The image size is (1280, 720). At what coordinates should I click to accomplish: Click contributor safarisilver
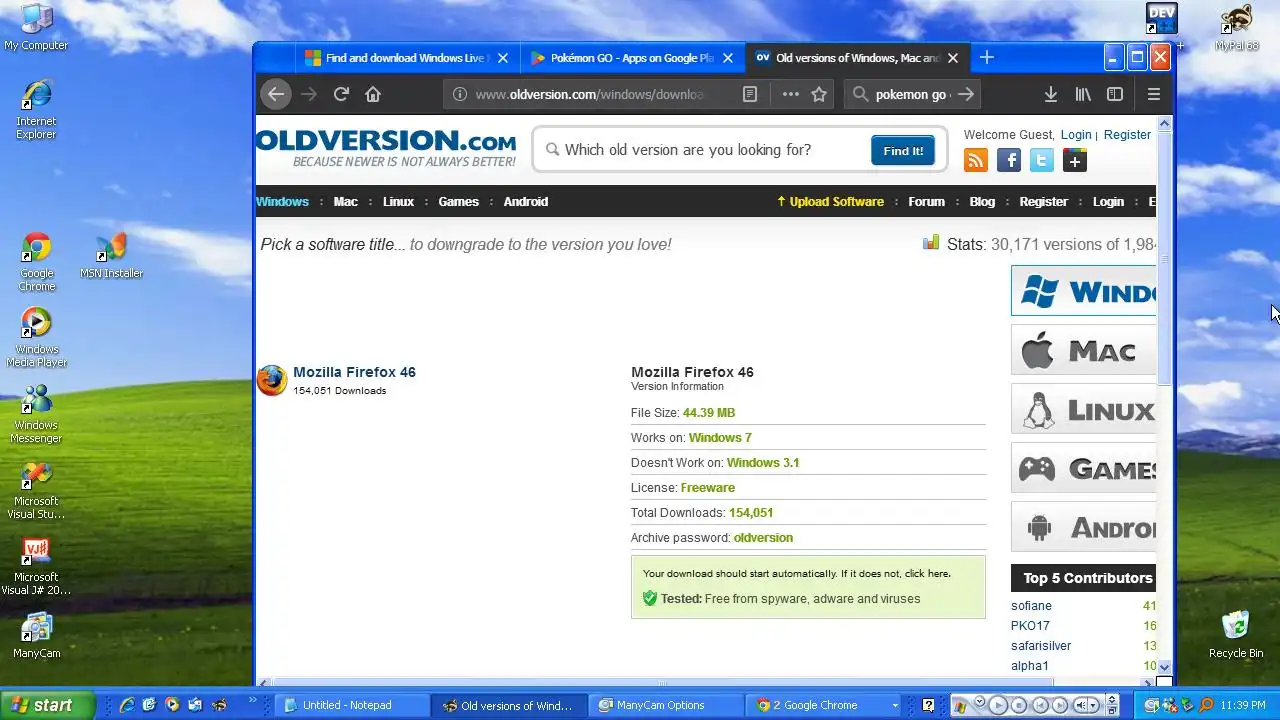tap(1041, 646)
